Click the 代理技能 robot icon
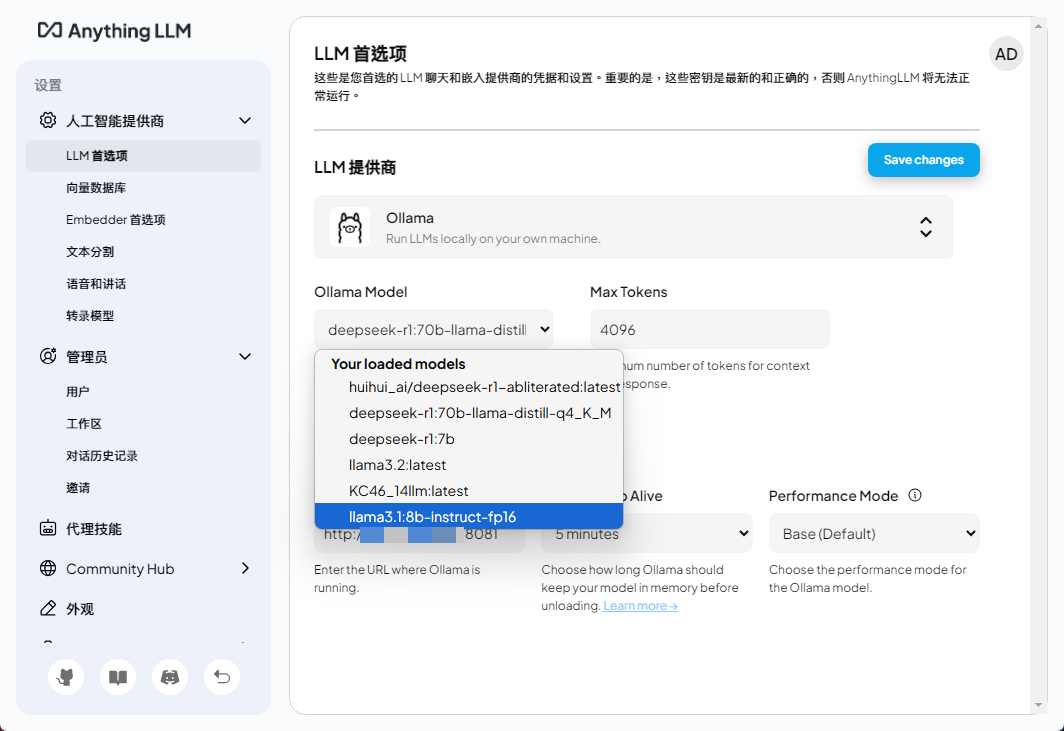1064x731 pixels. (x=48, y=528)
